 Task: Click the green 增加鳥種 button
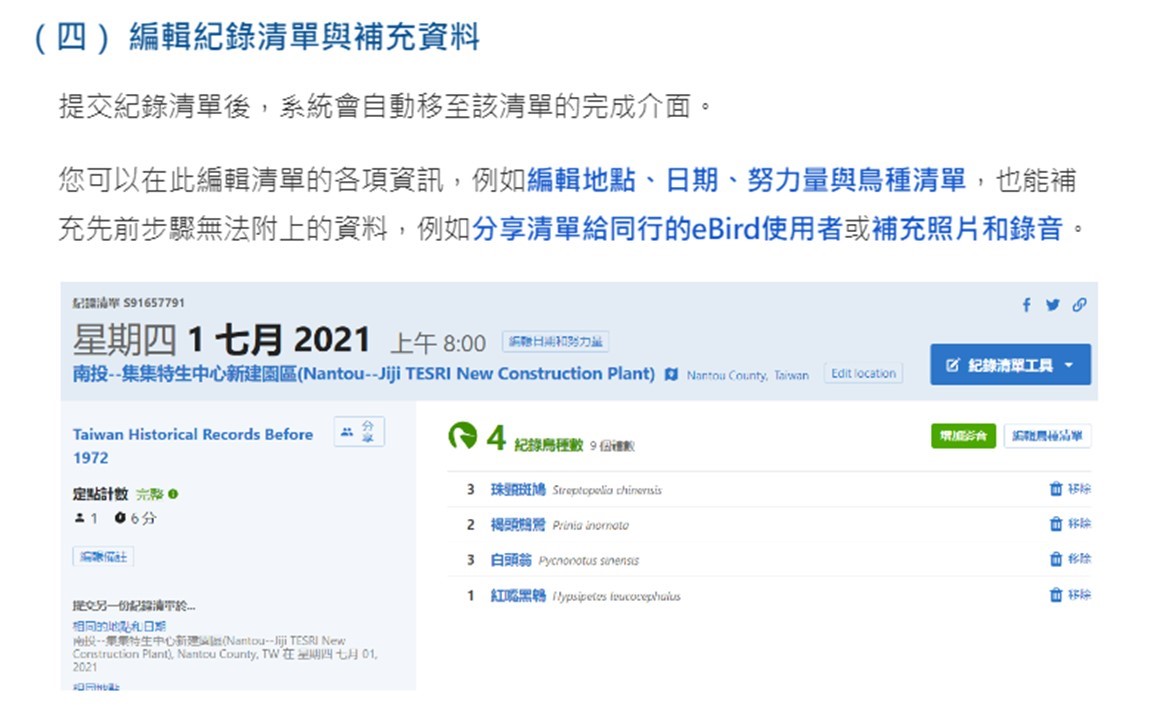pyautogui.click(x=962, y=436)
